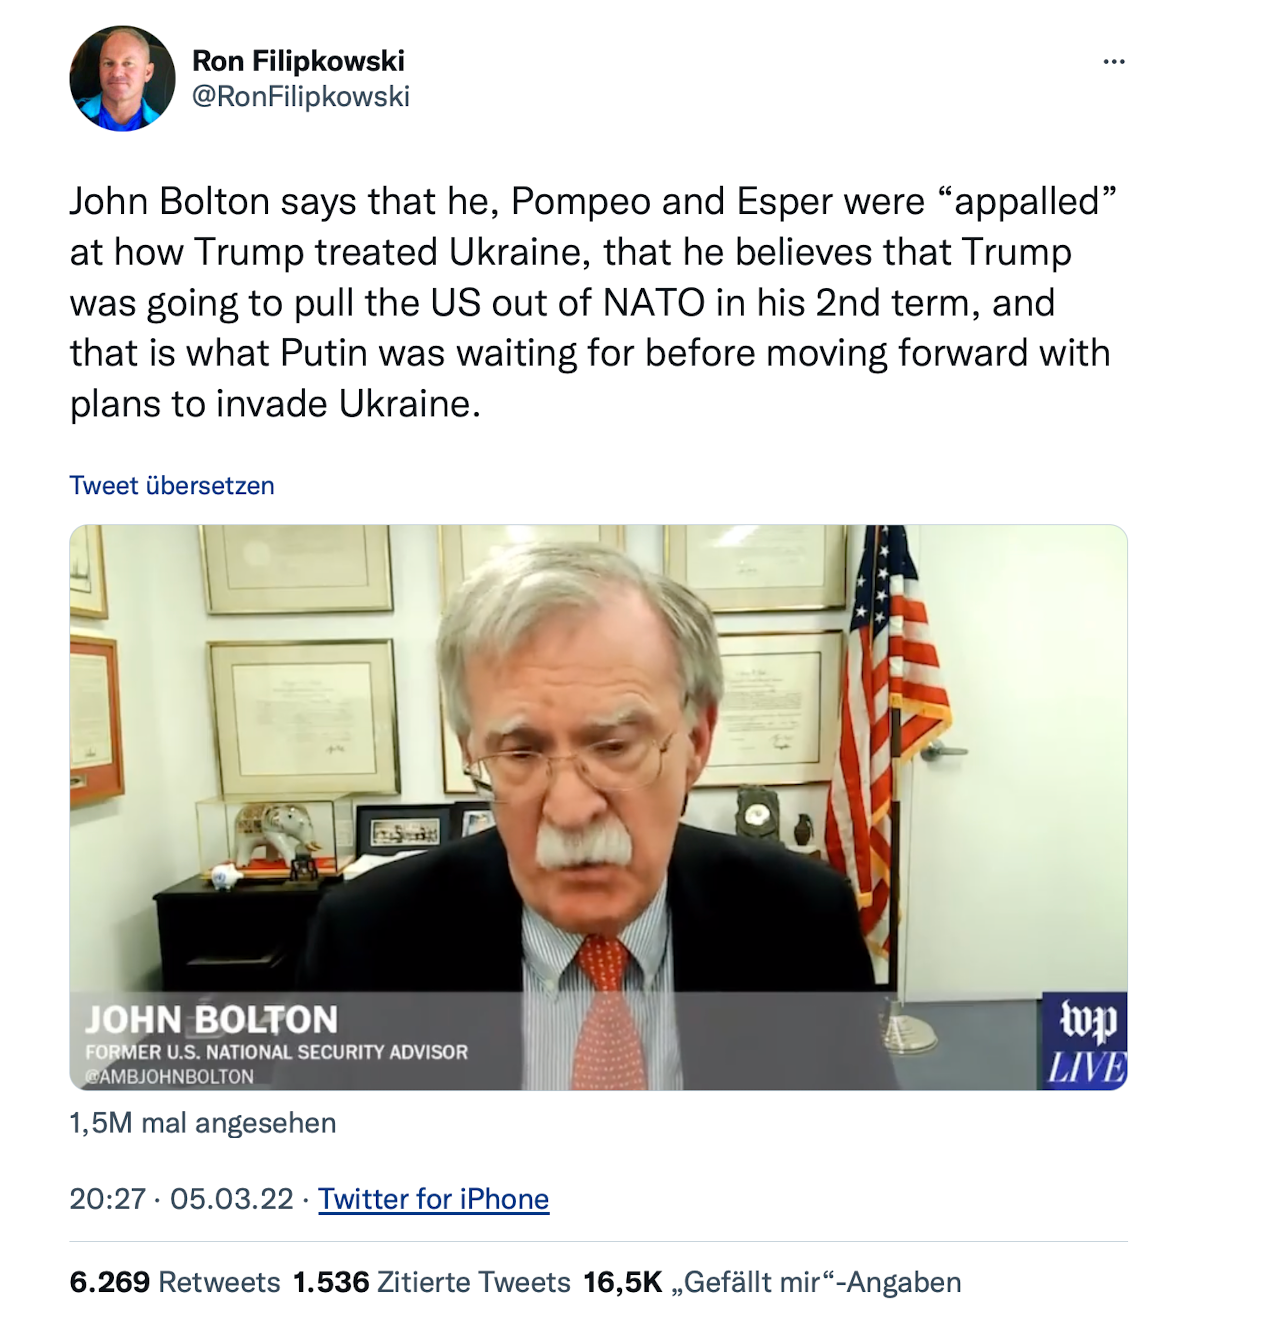1277x1321 pixels.
Task: Click the JOHN BOLTON name caption in video
Action: [x=212, y=1019]
